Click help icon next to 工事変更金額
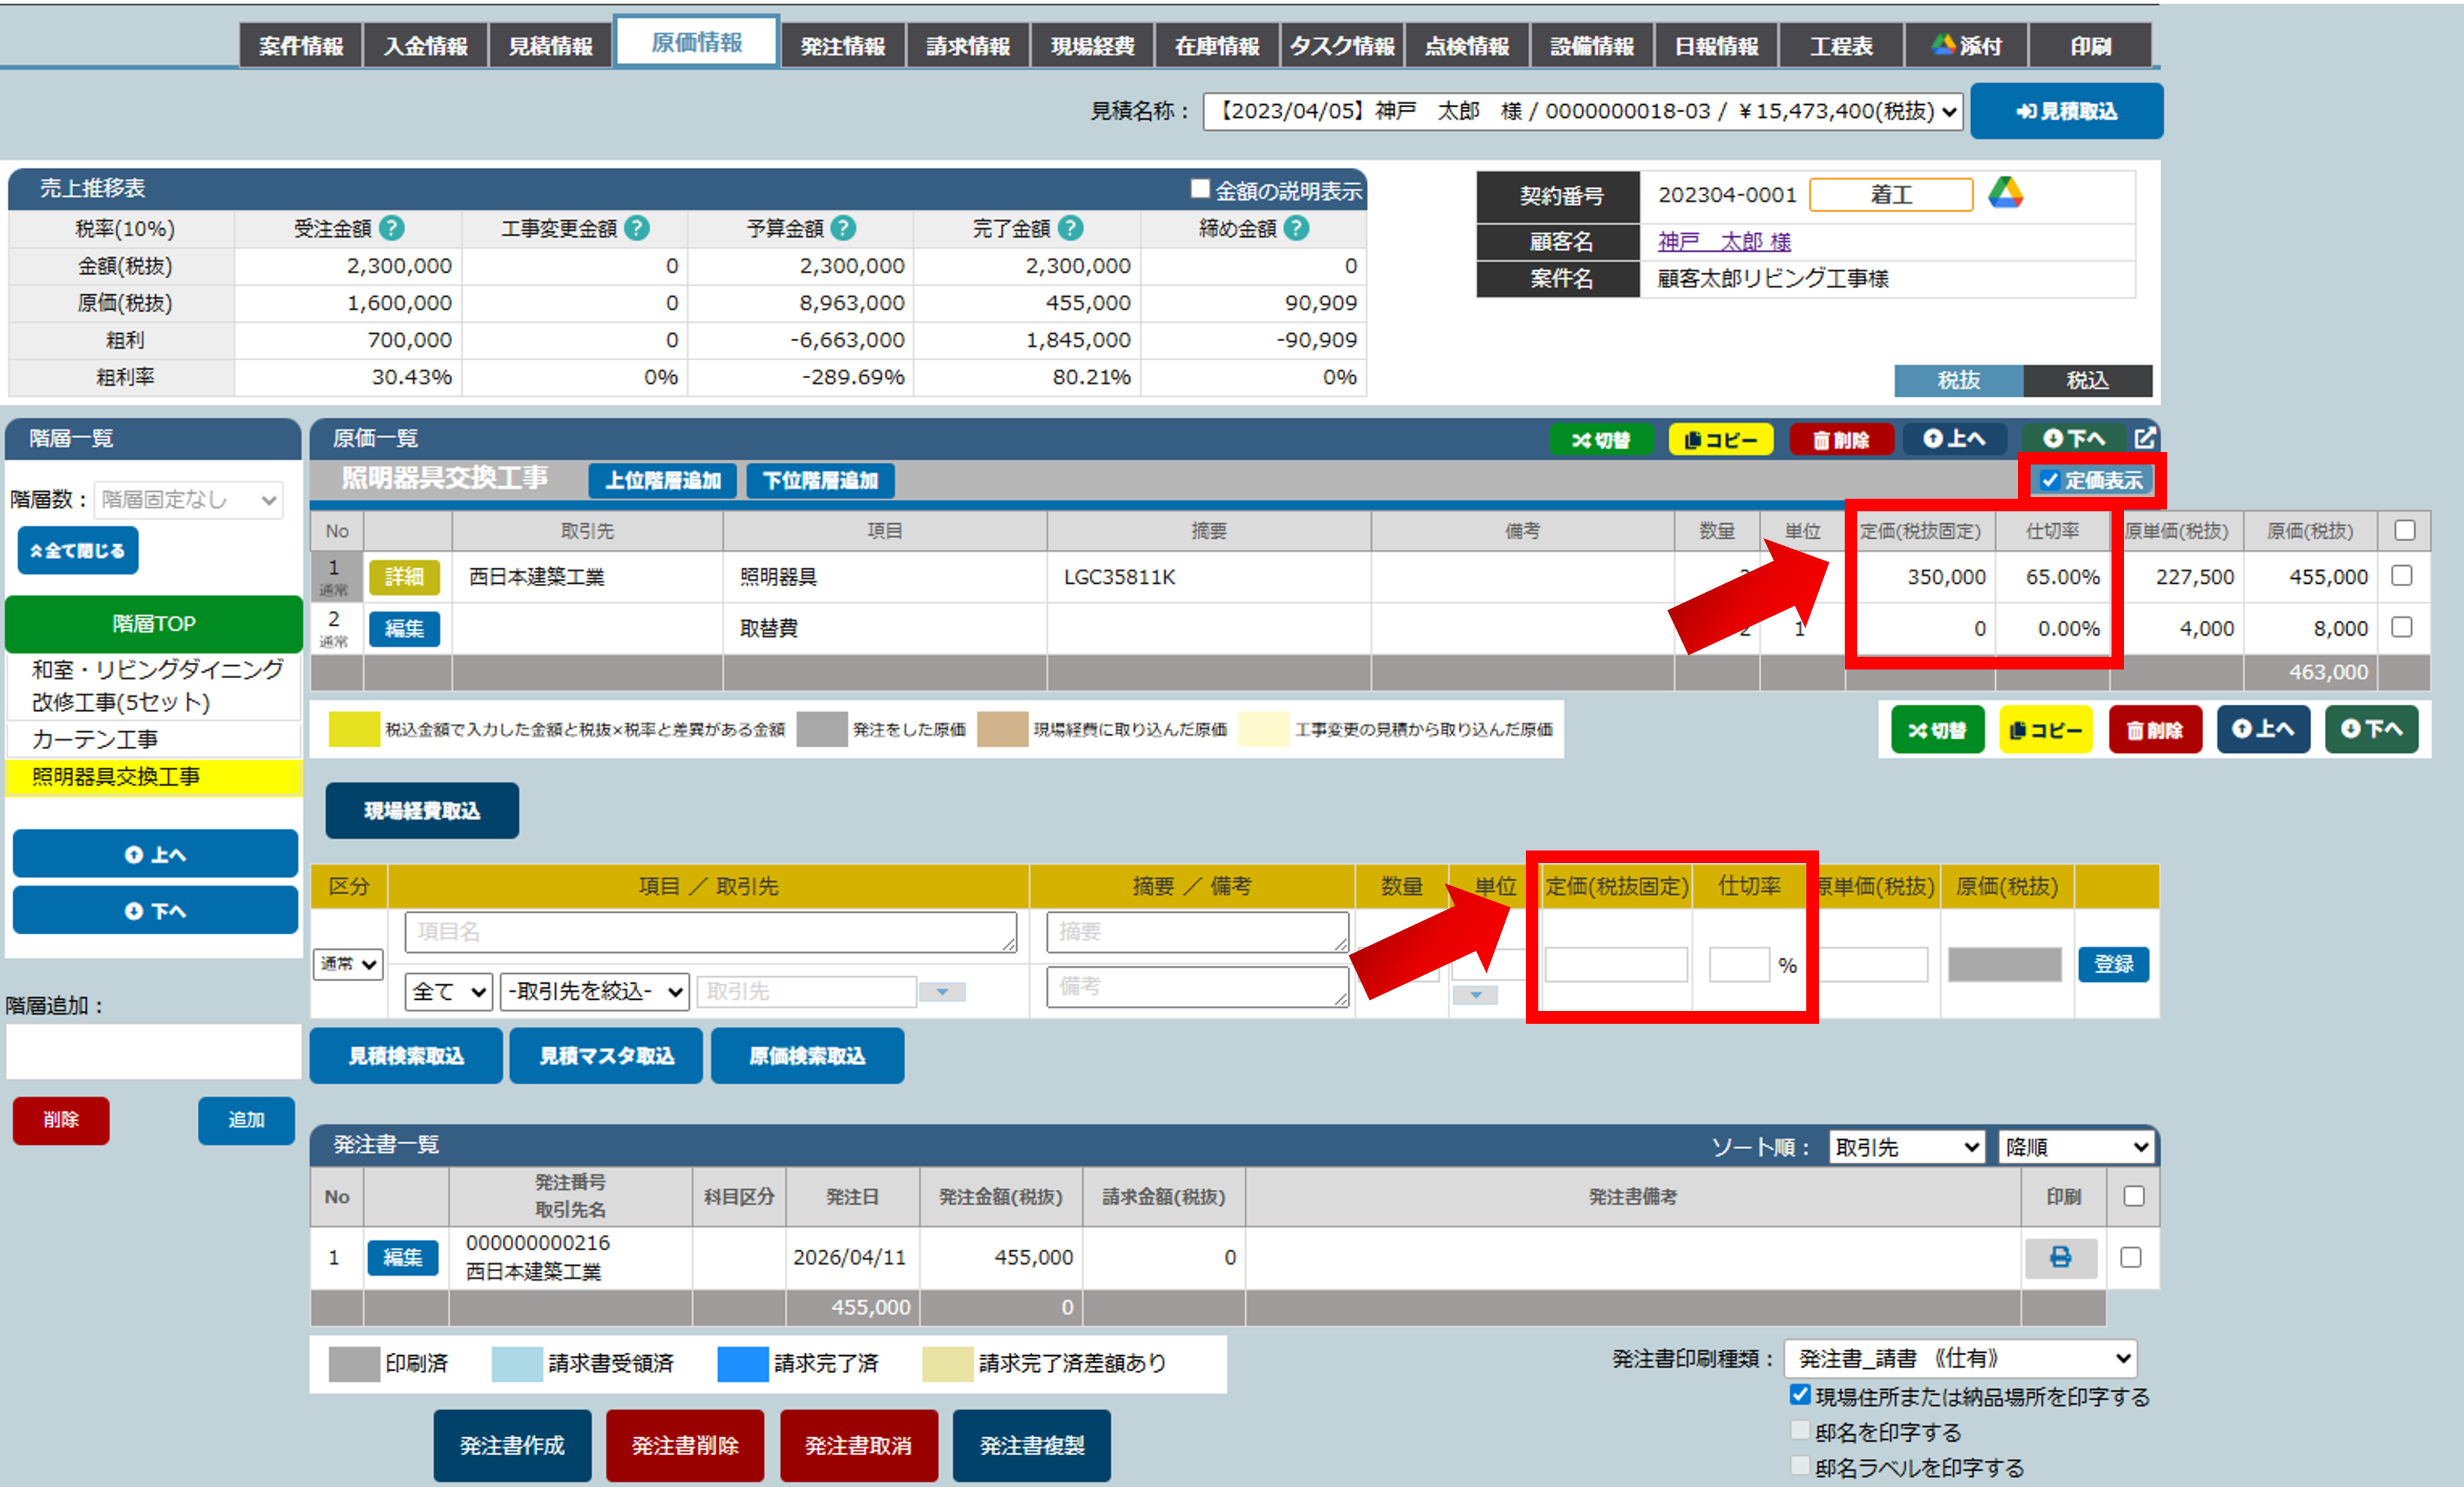This screenshot has width=2464, height=1487. [637, 229]
